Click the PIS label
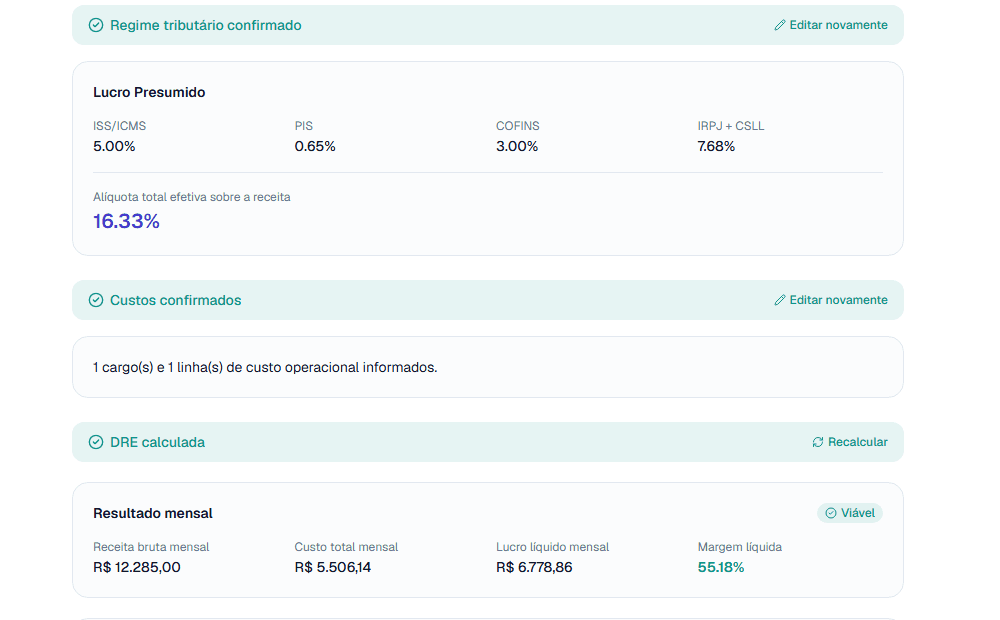 tap(304, 126)
